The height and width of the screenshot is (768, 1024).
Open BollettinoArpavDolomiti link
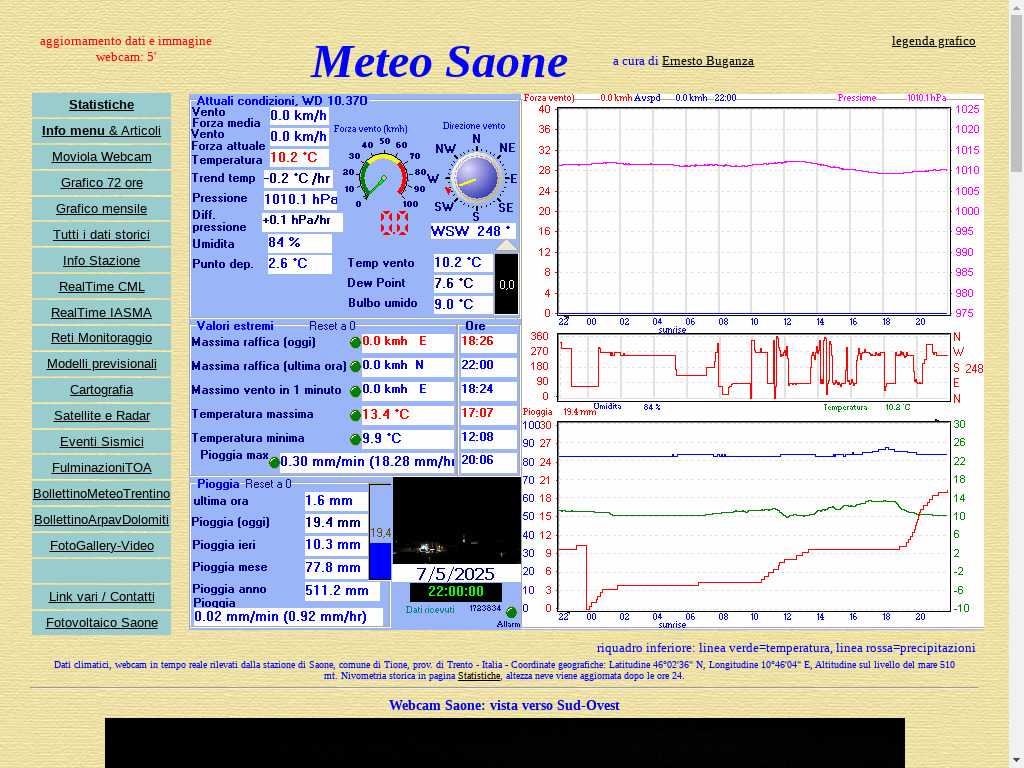coord(101,520)
